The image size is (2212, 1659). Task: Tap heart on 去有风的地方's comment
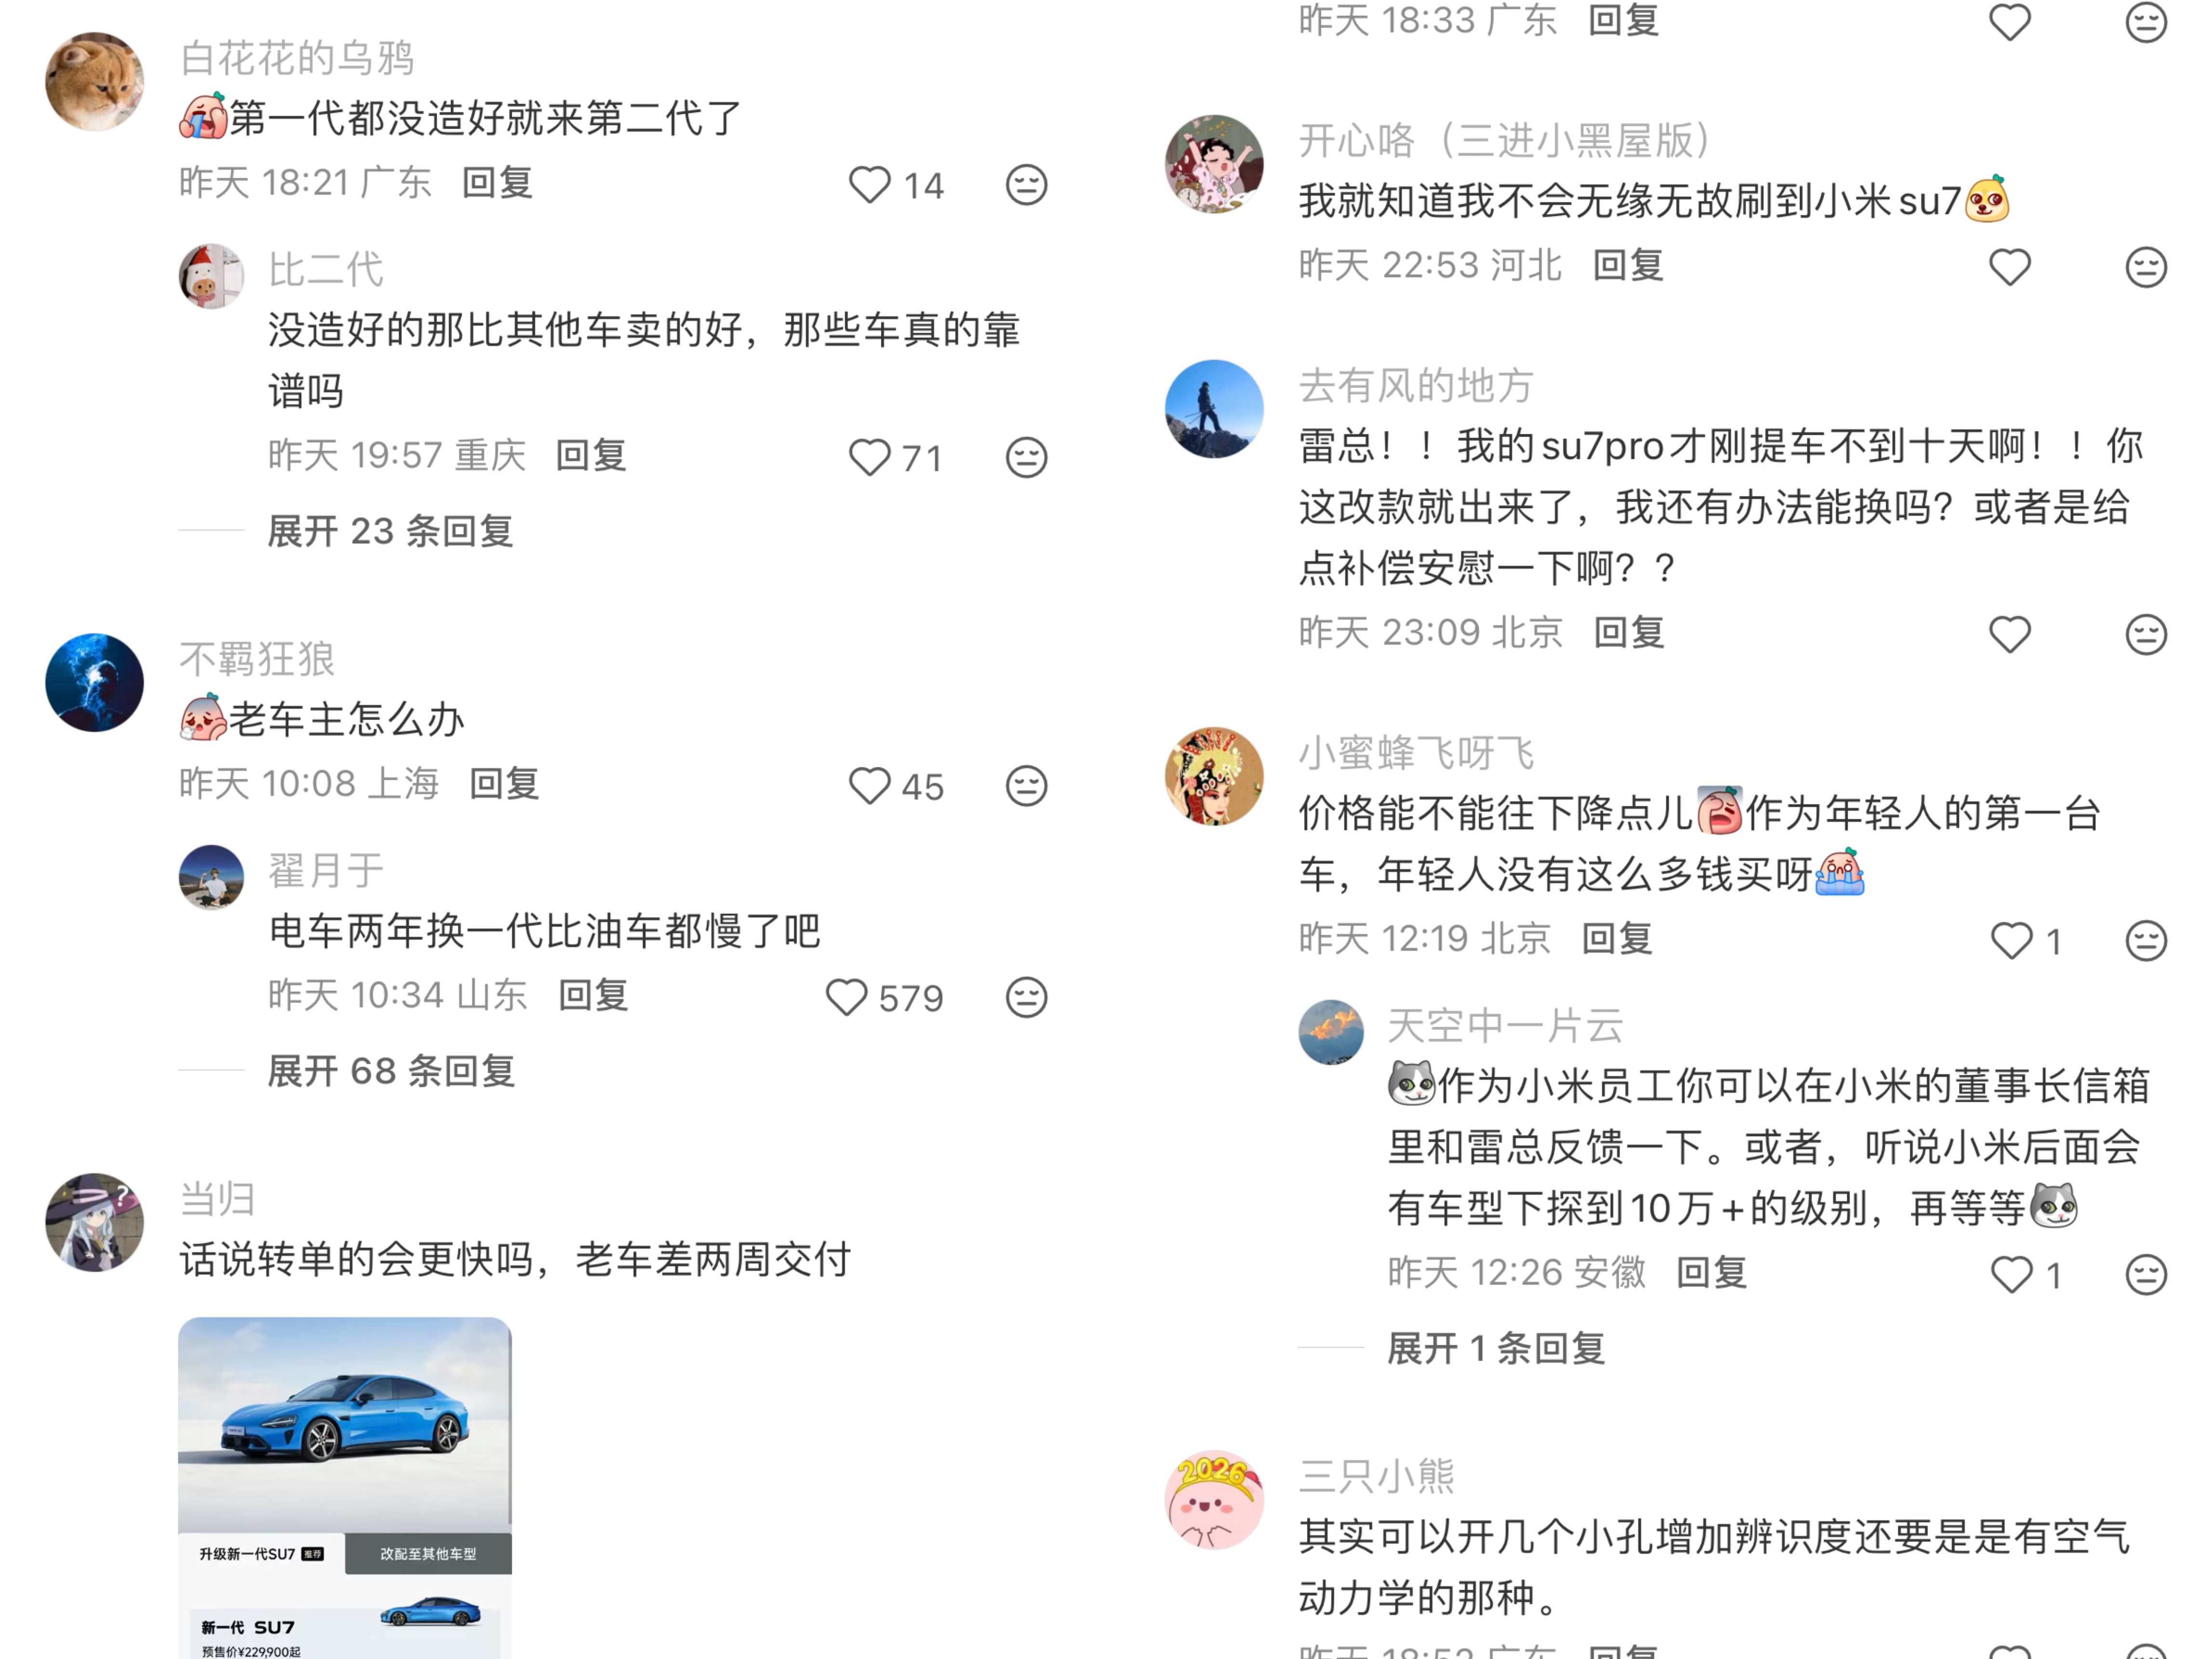pos(2009,634)
